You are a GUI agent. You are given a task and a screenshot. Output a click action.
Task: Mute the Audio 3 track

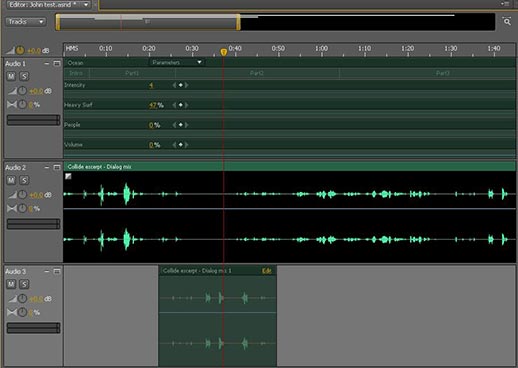(x=11, y=284)
